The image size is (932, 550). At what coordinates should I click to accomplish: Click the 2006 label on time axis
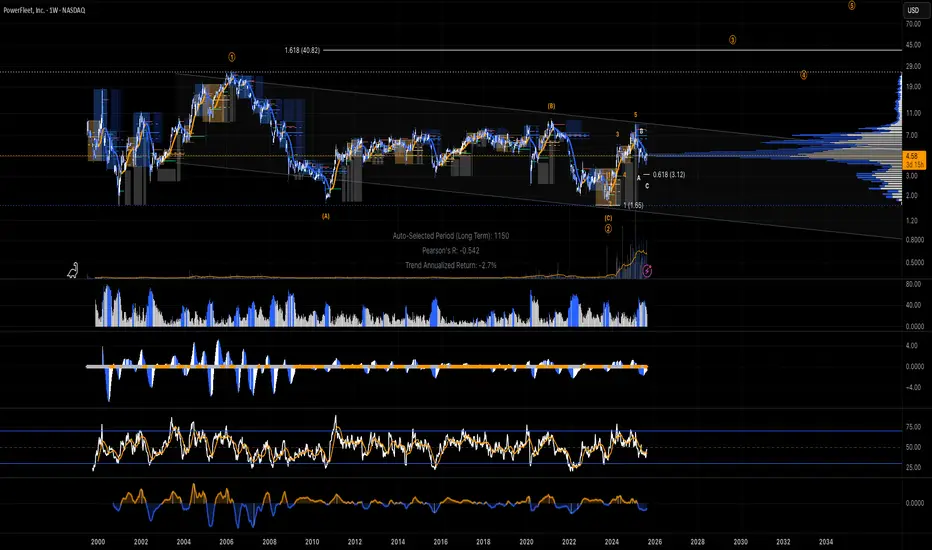point(226,542)
